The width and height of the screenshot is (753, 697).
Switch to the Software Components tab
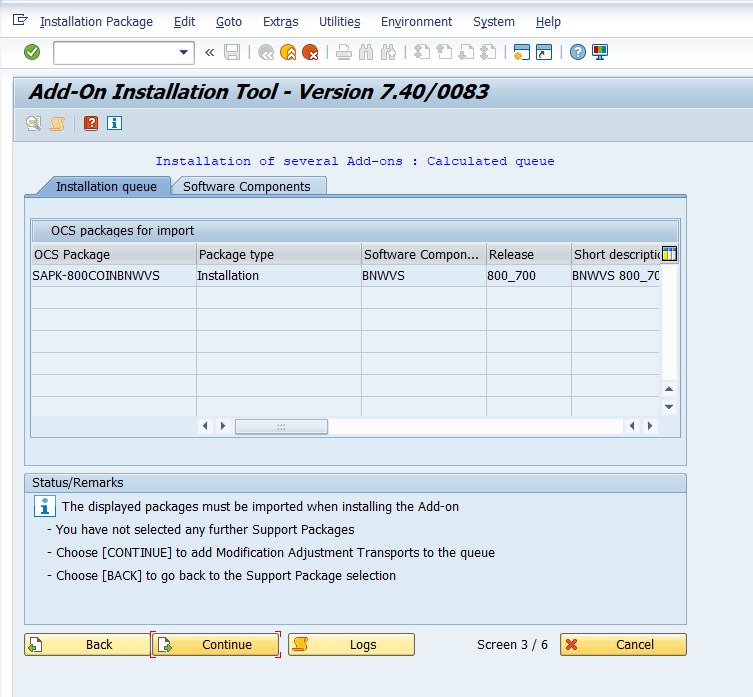point(247,186)
